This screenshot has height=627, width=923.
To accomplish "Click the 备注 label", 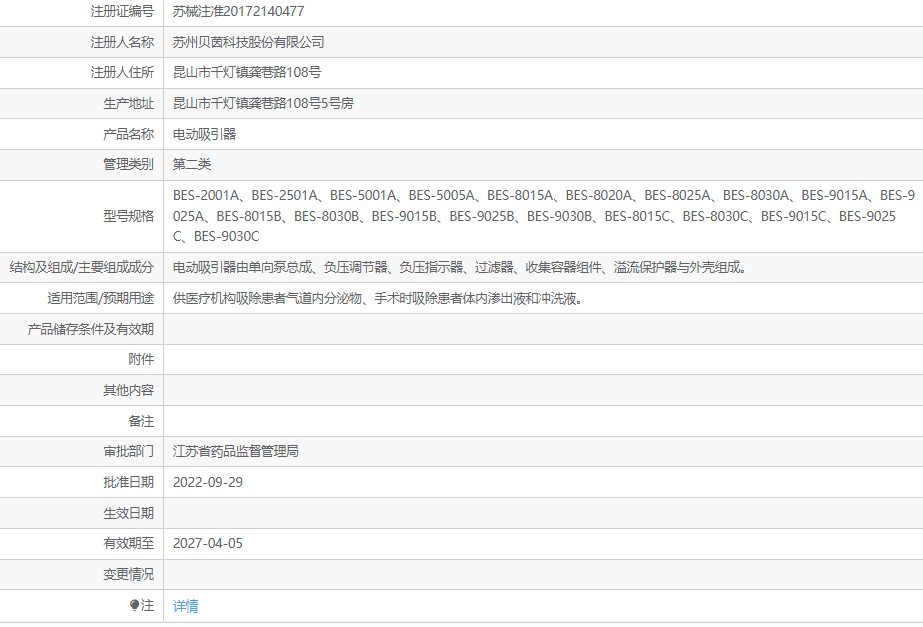I will [141, 421].
